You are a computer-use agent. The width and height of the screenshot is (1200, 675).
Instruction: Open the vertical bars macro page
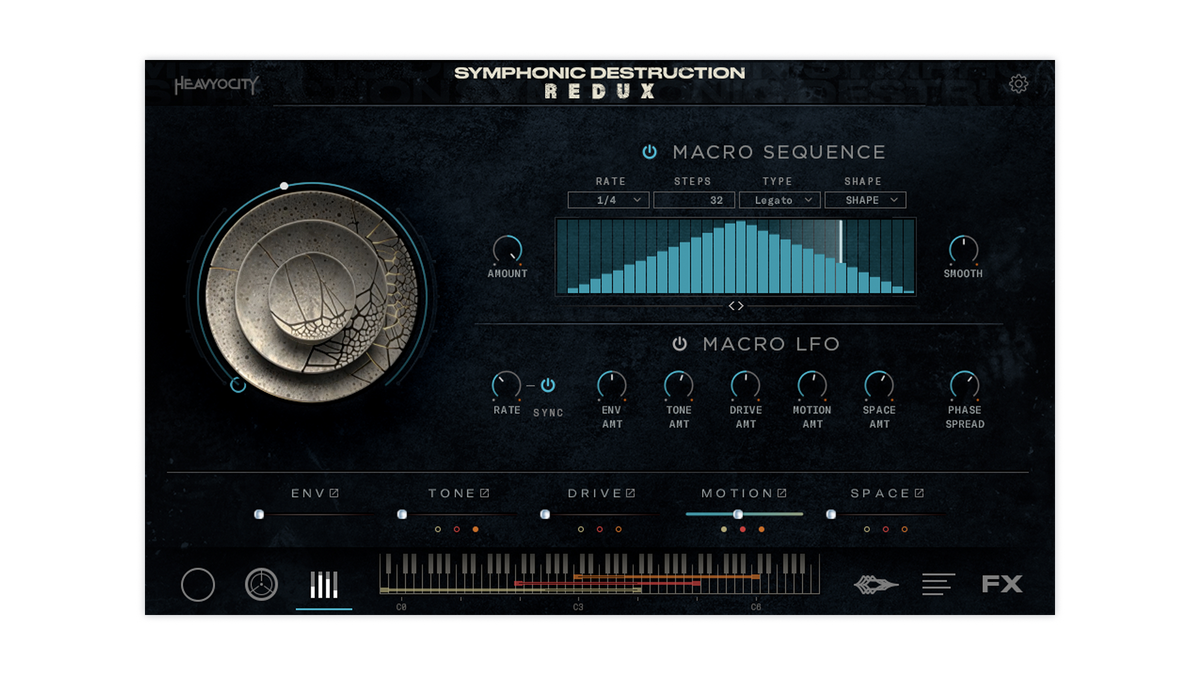[x=324, y=584]
